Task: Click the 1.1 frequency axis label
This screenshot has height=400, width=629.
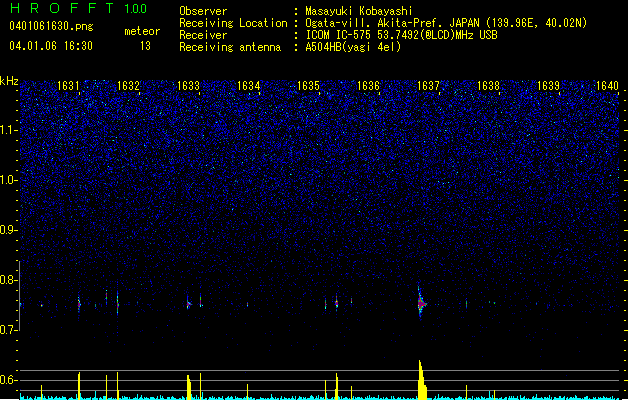Action: pos(9,130)
